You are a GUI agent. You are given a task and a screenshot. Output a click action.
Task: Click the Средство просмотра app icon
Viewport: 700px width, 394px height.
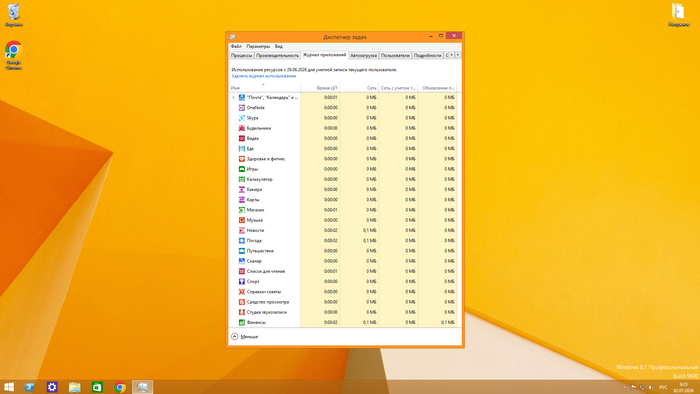point(242,302)
